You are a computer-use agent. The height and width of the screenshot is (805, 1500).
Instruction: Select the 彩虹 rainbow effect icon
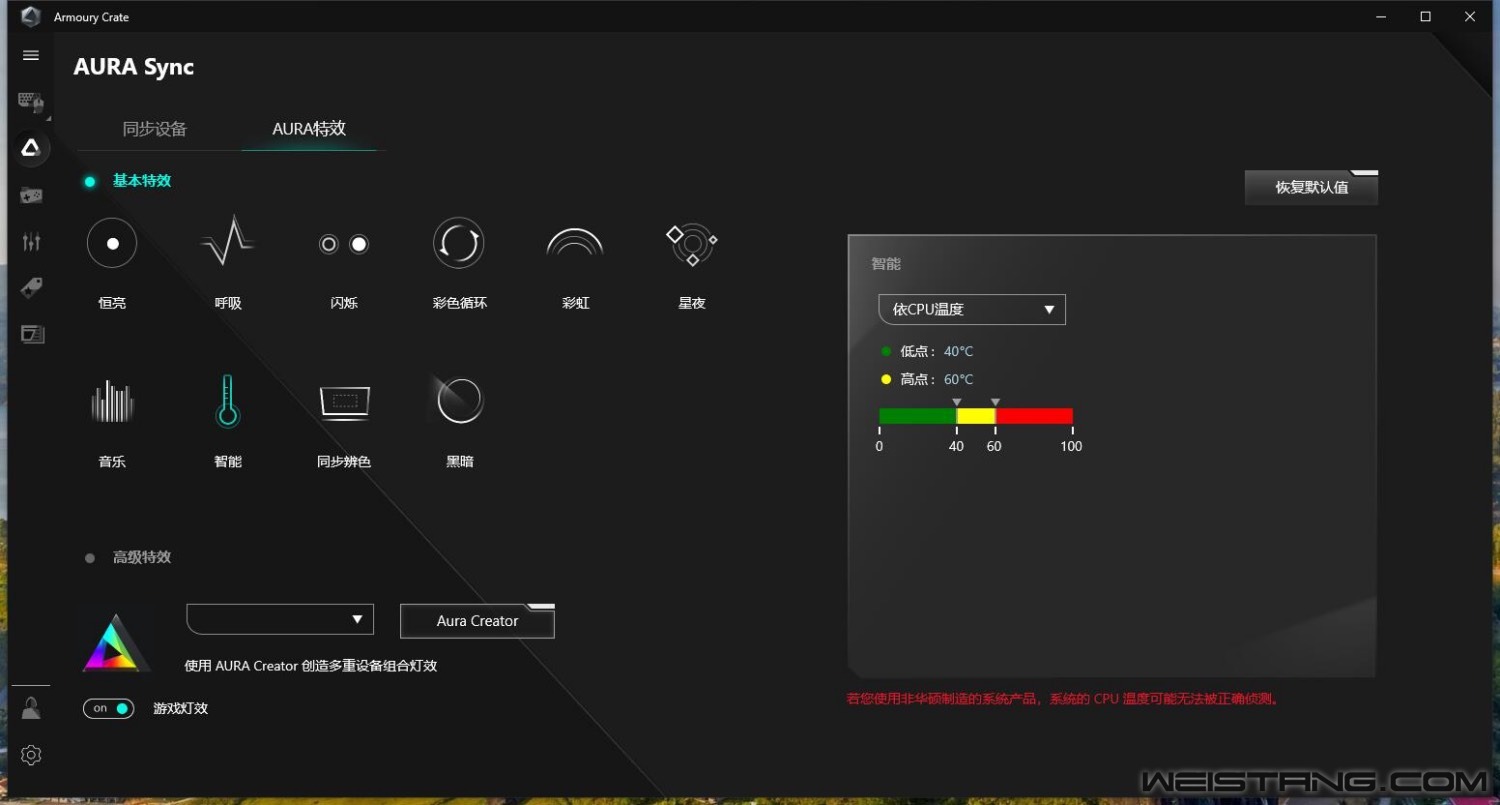point(575,243)
